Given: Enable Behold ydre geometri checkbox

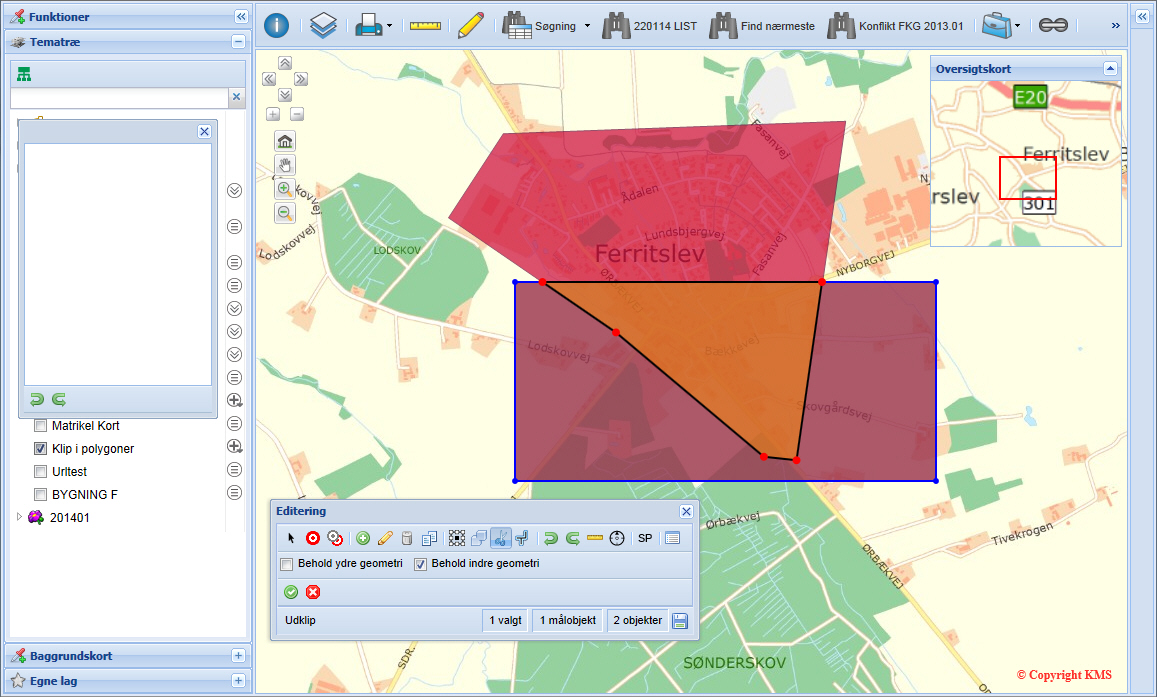Looking at the screenshot, I should (x=286, y=564).
